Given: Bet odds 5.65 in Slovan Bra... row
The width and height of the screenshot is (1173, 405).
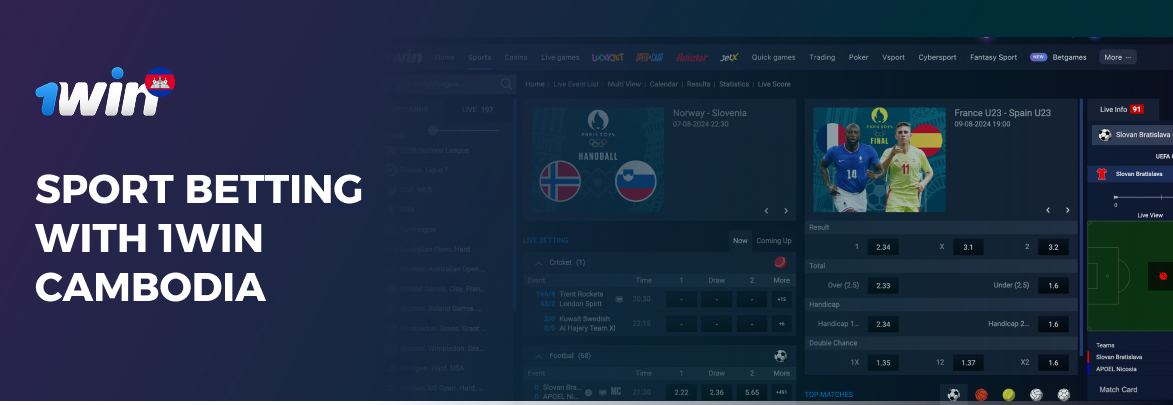Looking at the screenshot, I should [x=752, y=392].
